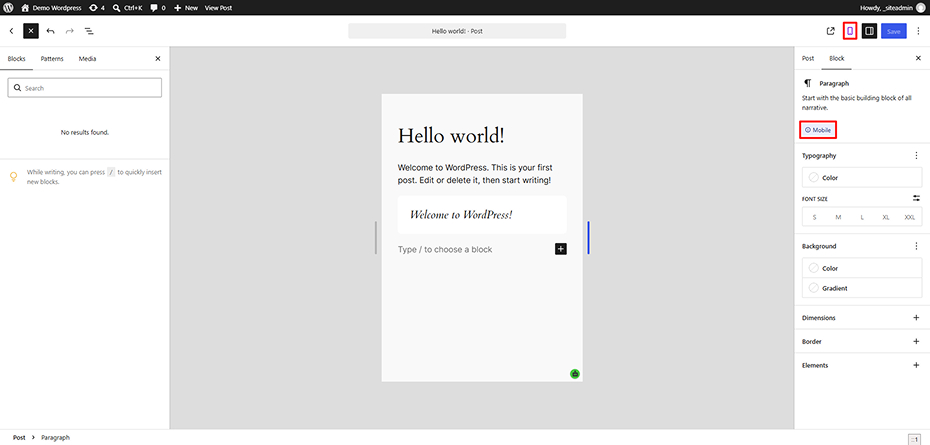The height and width of the screenshot is (445, 930).
Task: Click the 'Type / to choose a block' placeholder
Action: [445, 249]
